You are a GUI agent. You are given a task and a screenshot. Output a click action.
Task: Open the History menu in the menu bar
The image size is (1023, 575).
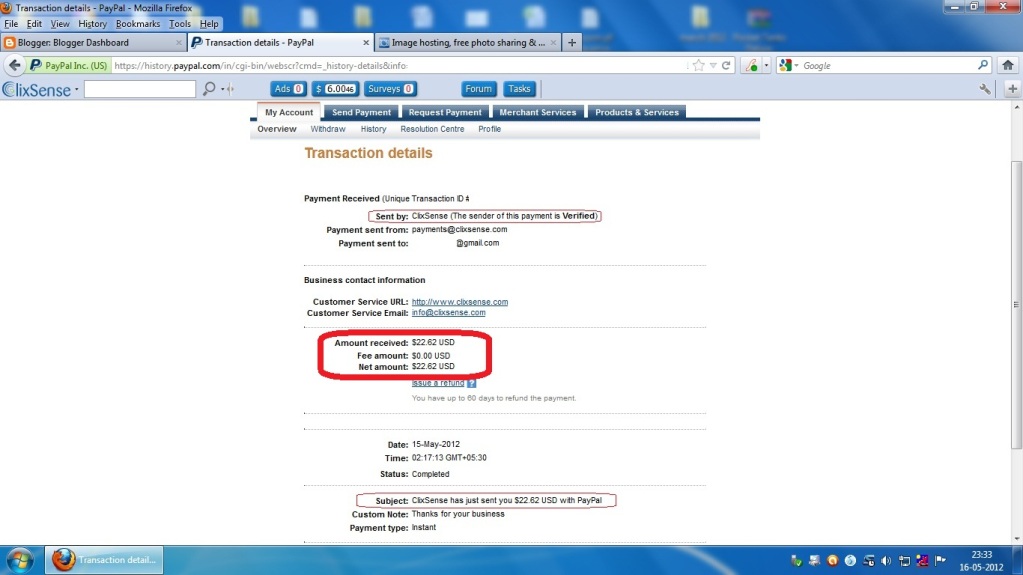tap(92, 23)
